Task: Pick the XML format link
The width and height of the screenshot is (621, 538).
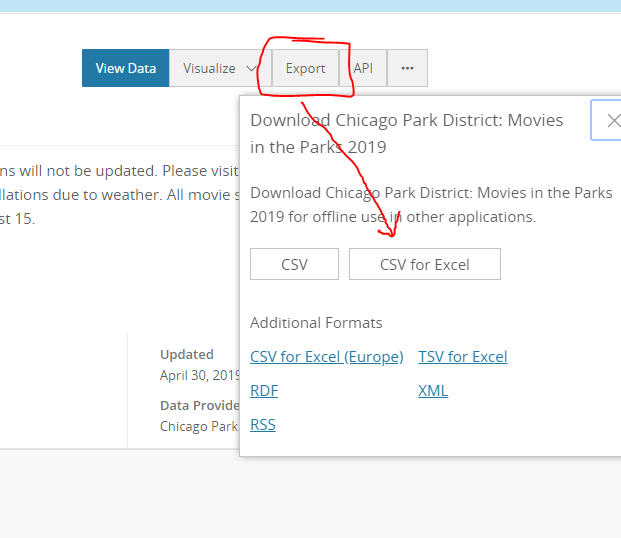Action: pyautogui.click(x=433, y=391)
